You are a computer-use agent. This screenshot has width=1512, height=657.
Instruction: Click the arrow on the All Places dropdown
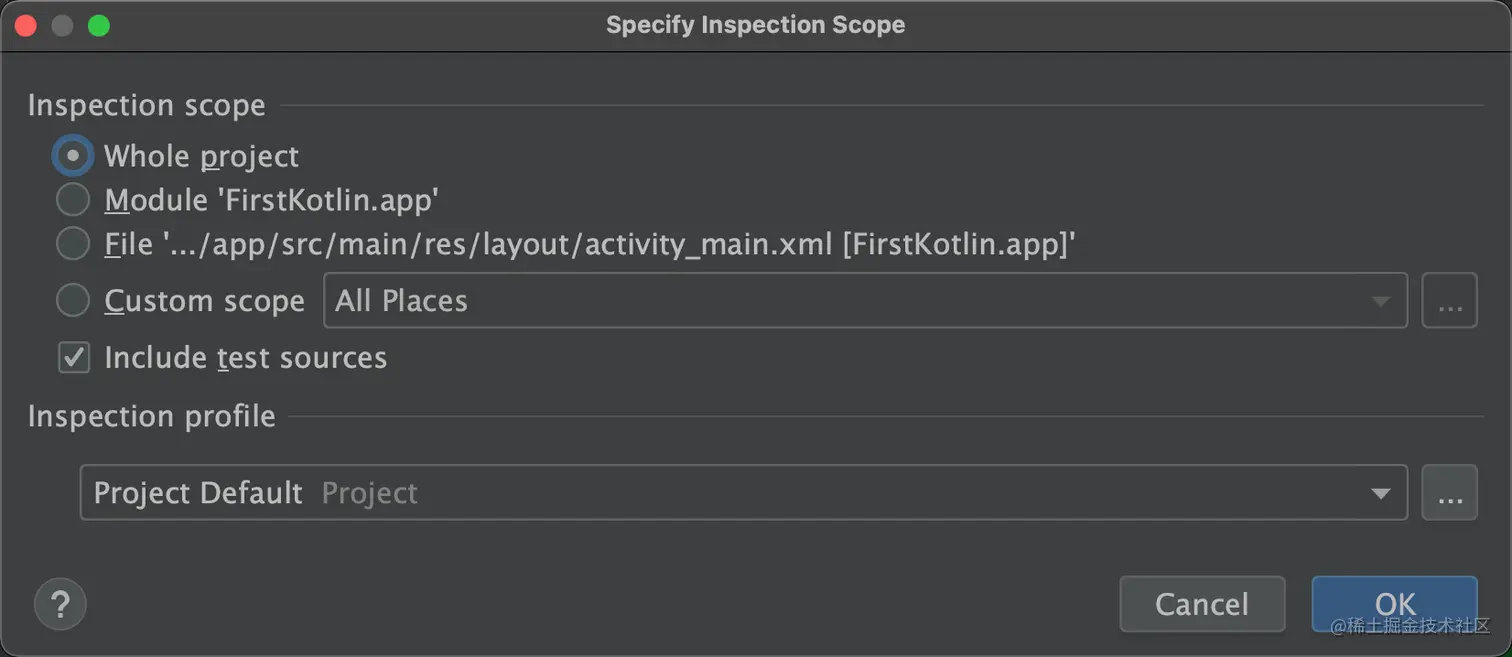pyautogui.click(x=1381, y=301)
